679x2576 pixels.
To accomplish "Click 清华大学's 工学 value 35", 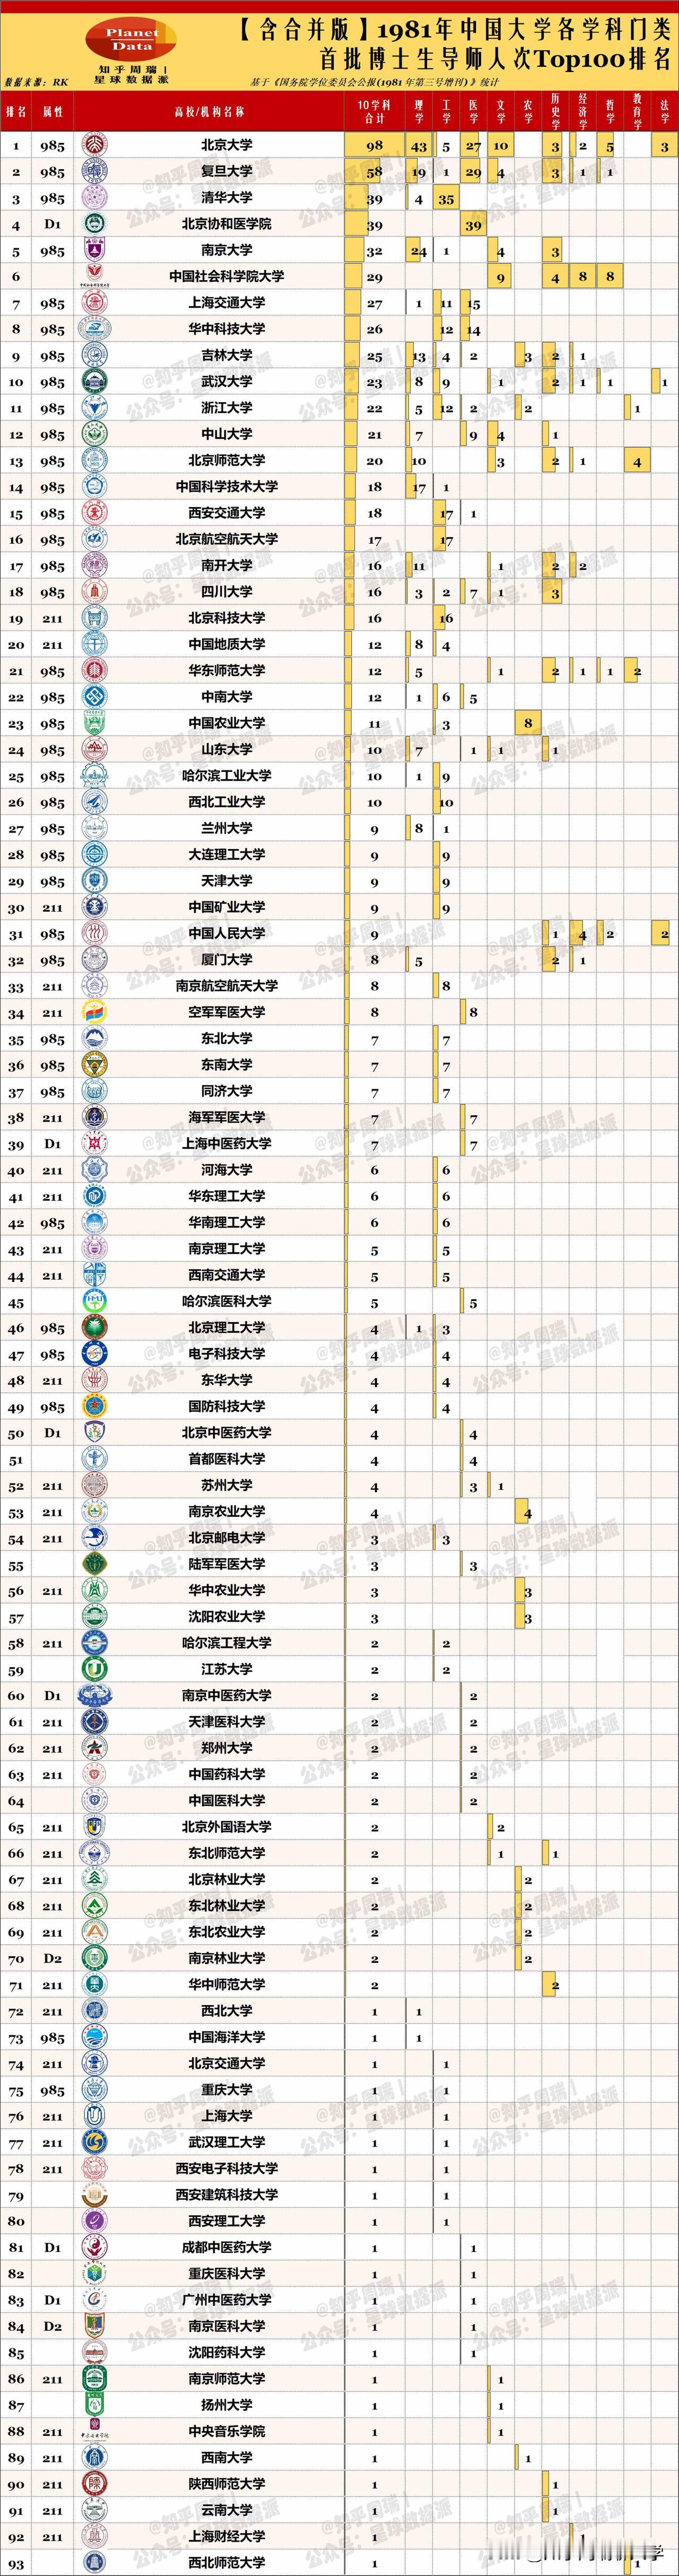I will (x=446, y=199).
